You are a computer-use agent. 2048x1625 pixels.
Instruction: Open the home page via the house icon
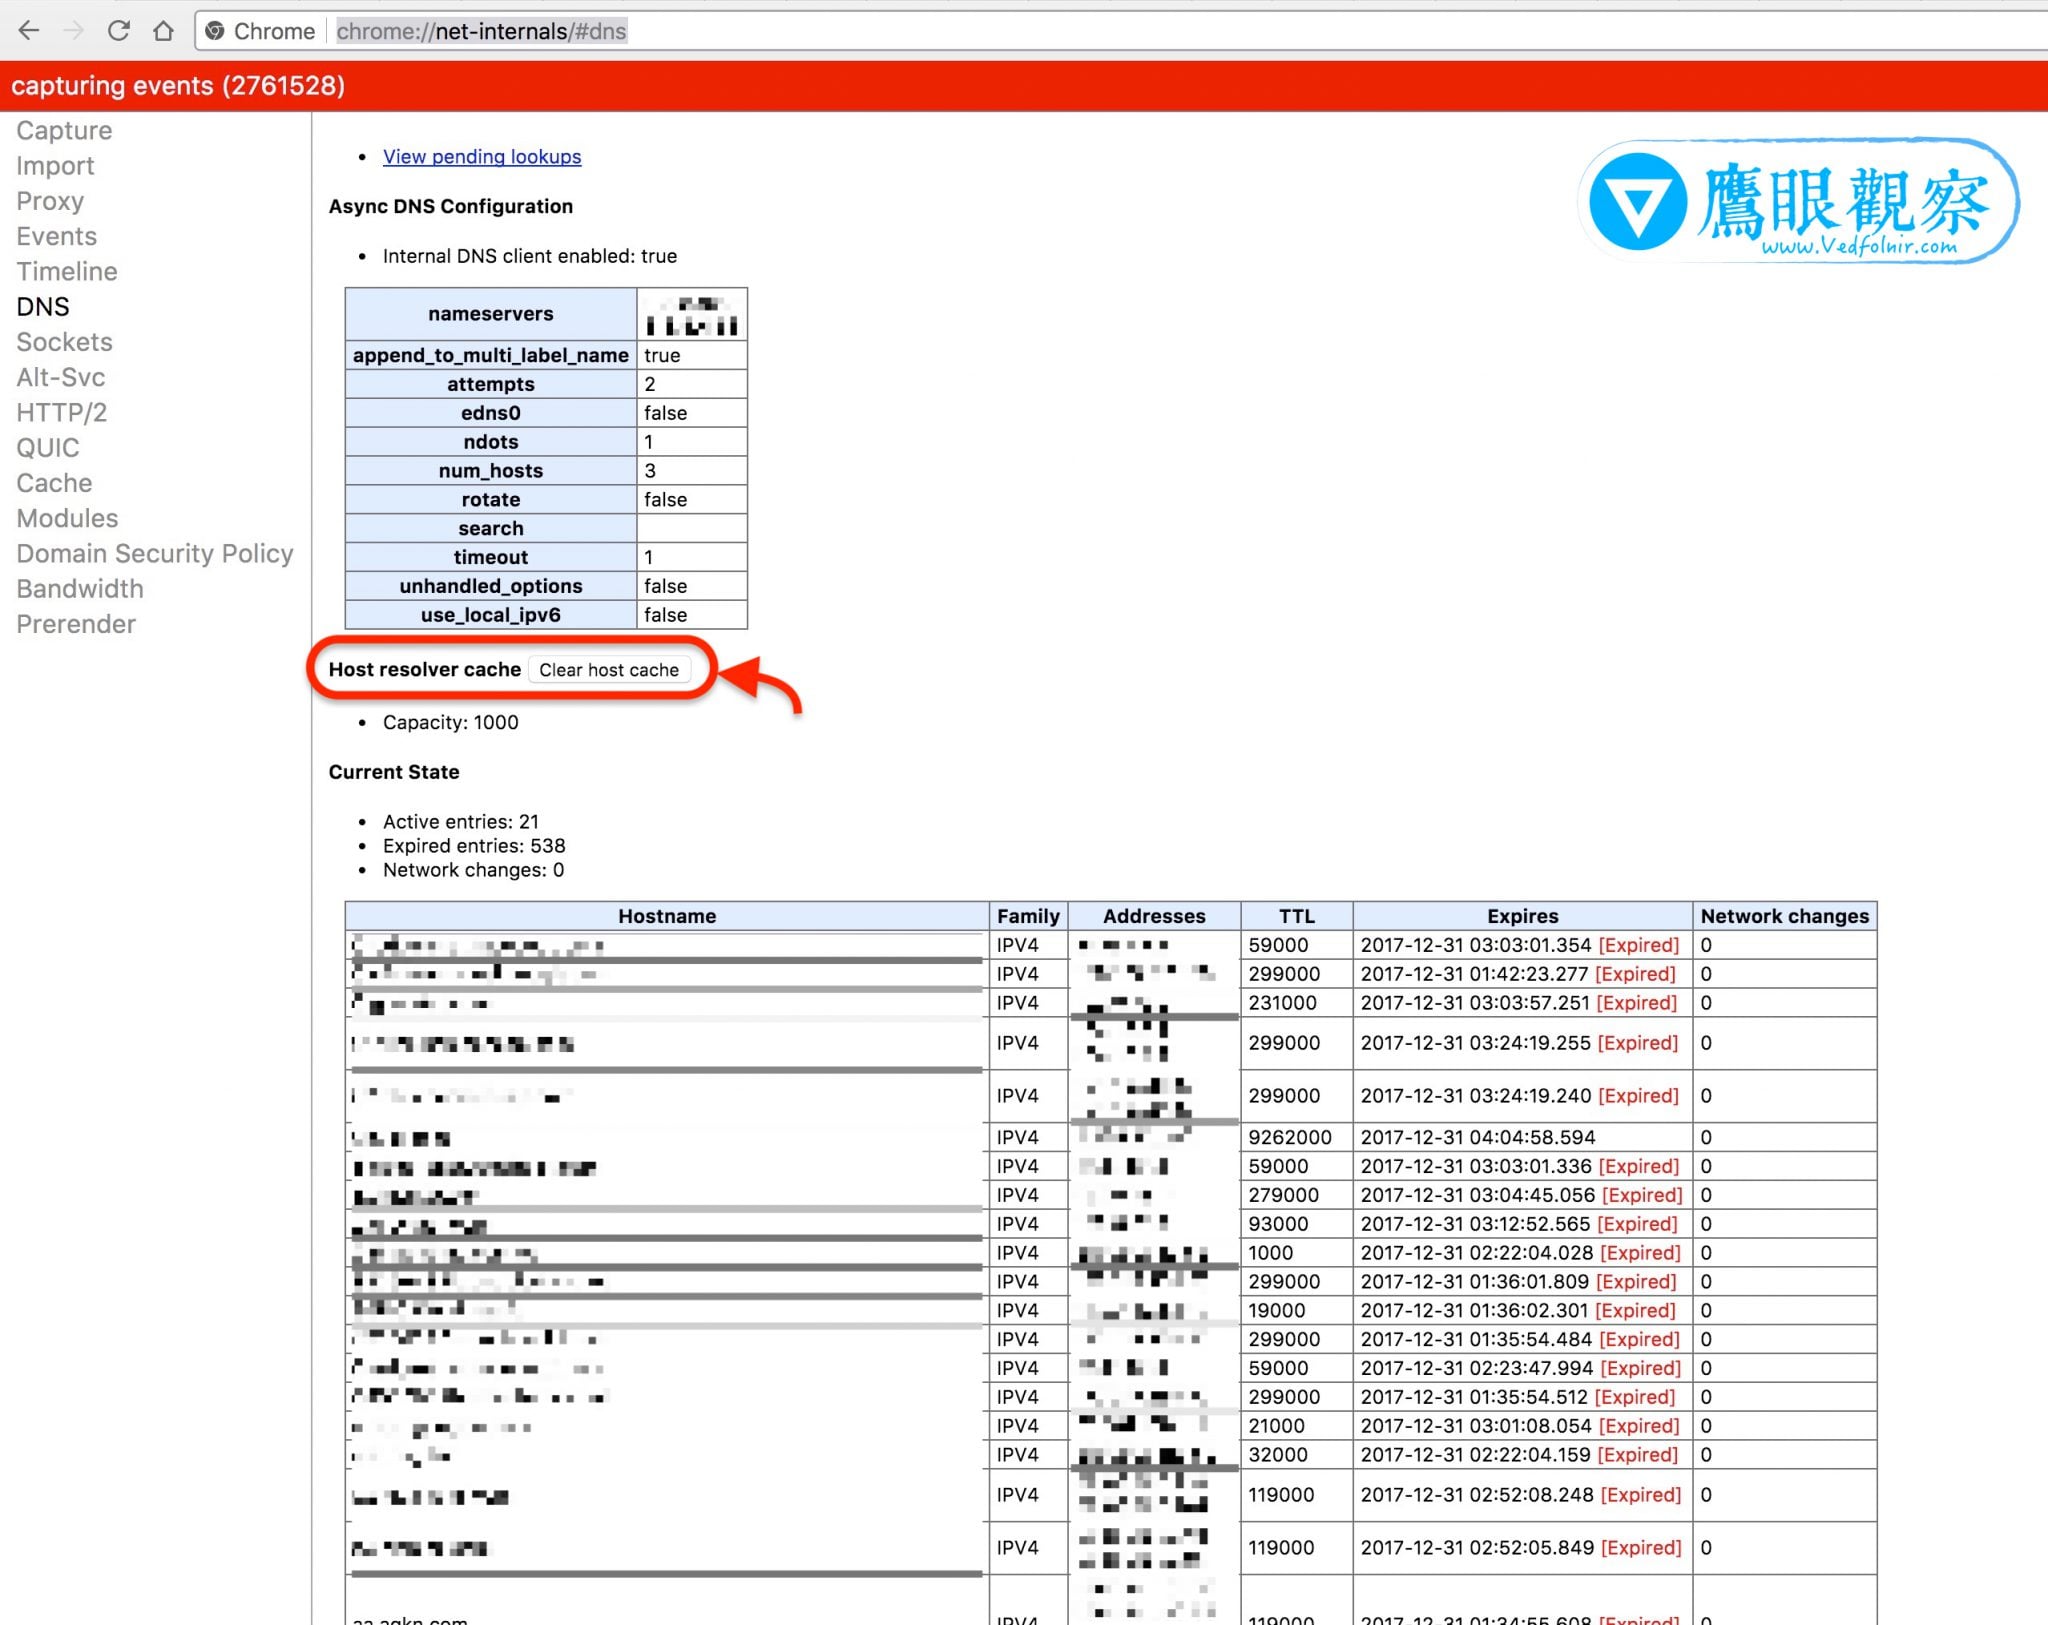(163, 31)
